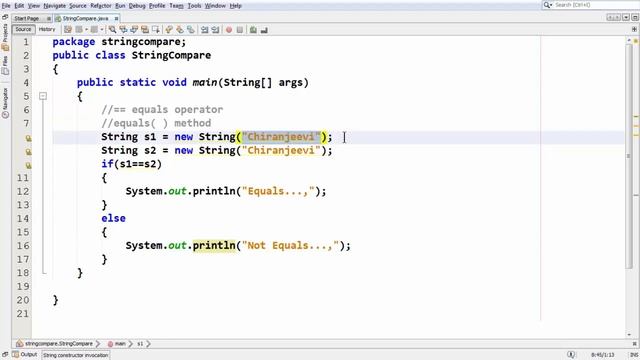
Task: Maximize the editor window icon
Action: click(x=635, y=18)
